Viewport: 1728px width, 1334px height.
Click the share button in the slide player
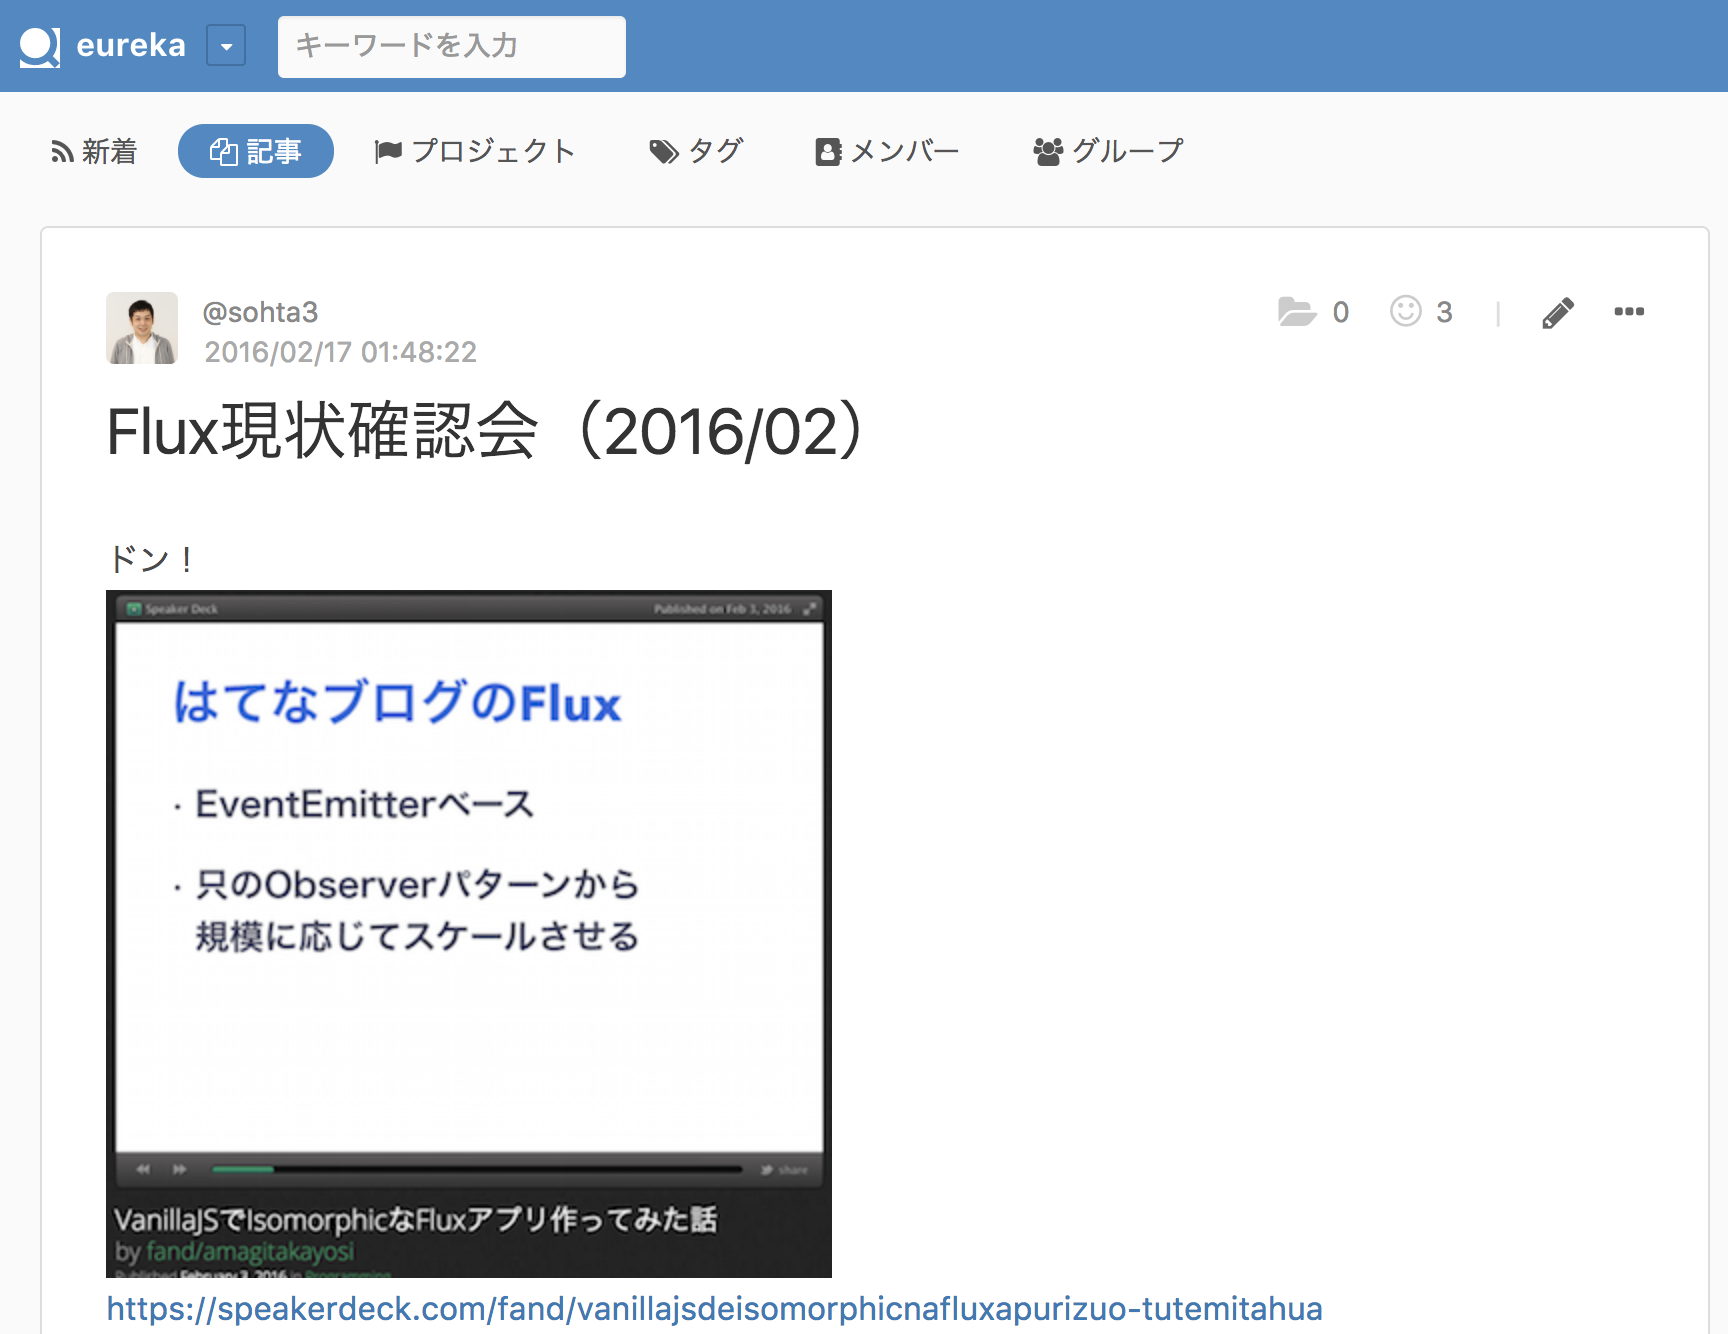pos(784,1169)
